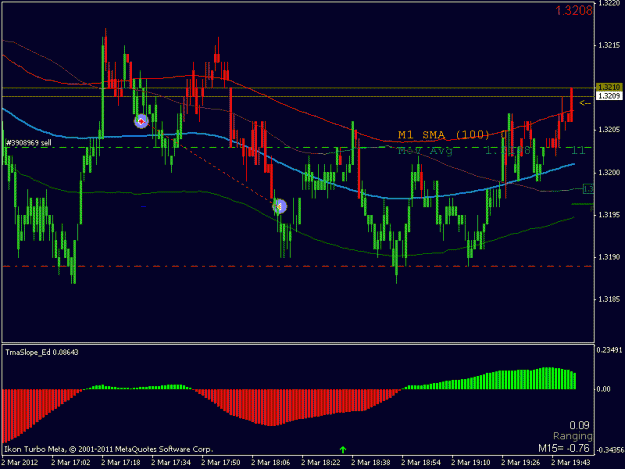Click the 1.3215 price scale label
This screenshot has width=625, height=469.
point(609,45)
